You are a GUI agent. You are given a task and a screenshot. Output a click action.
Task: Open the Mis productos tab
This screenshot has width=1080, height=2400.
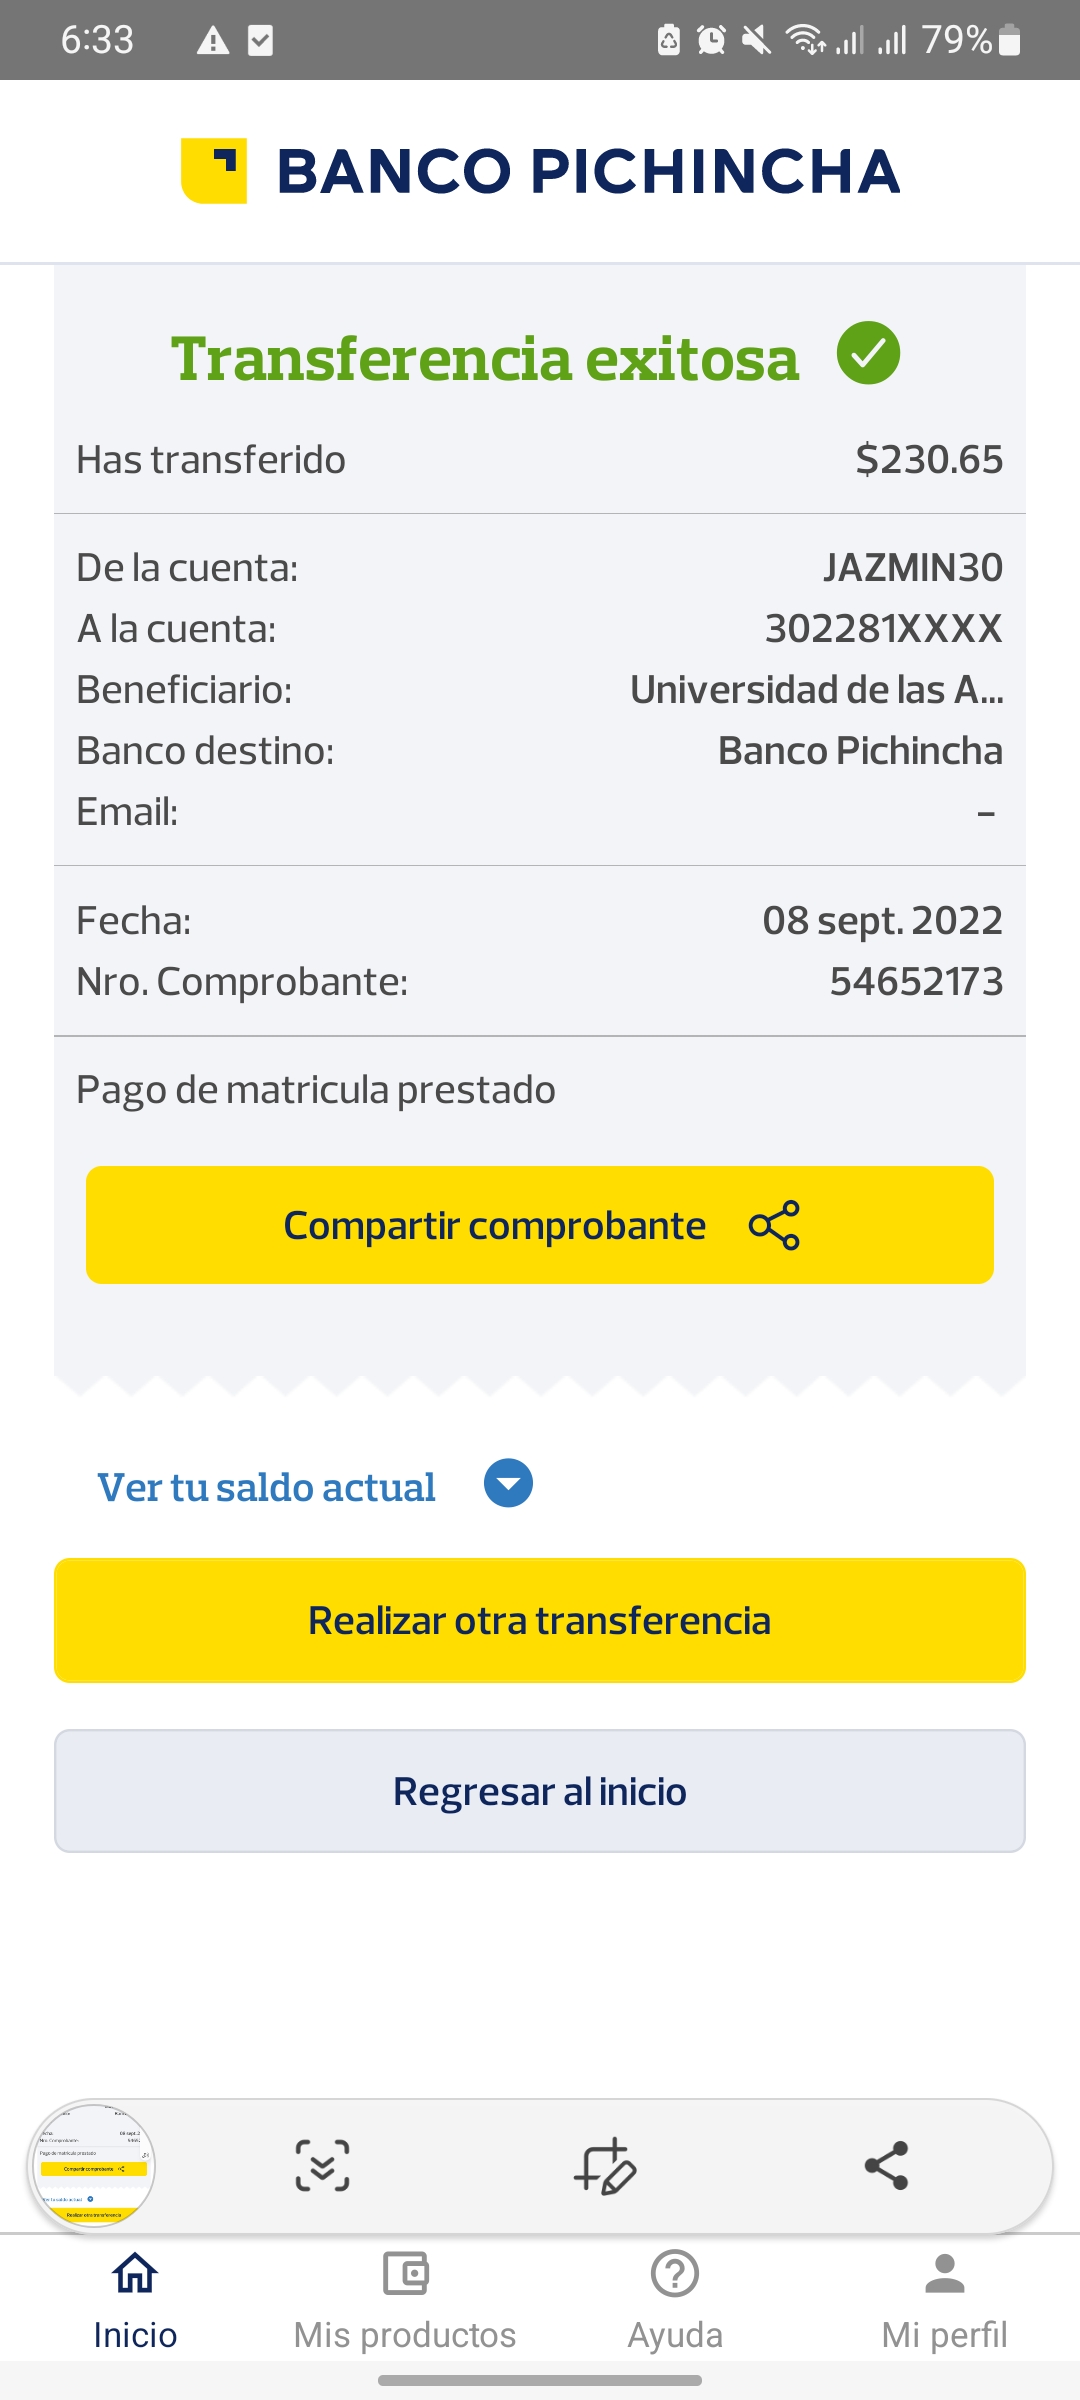[x=405, y=2295]
